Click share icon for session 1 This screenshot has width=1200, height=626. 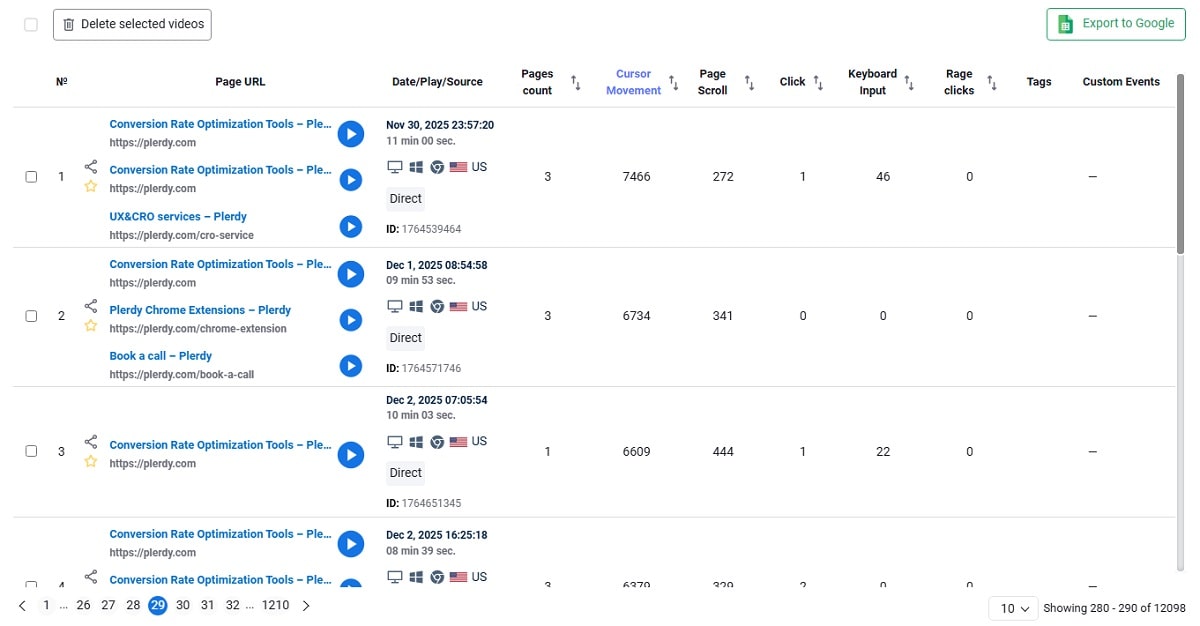pyautogui.click(x=91, y=167)
